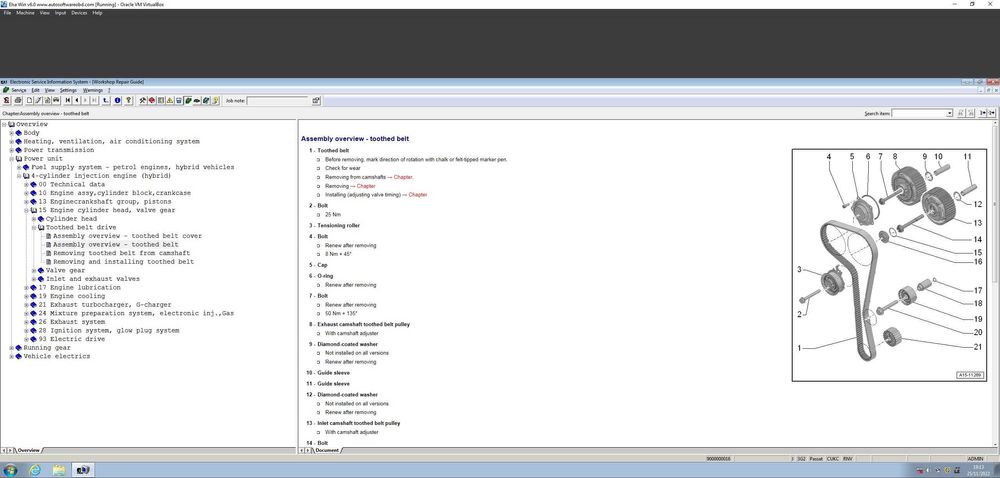The image size is (1000, 478).
Task: Expand Fuel supply system petrol engines node
Action: tap(19, 167)
